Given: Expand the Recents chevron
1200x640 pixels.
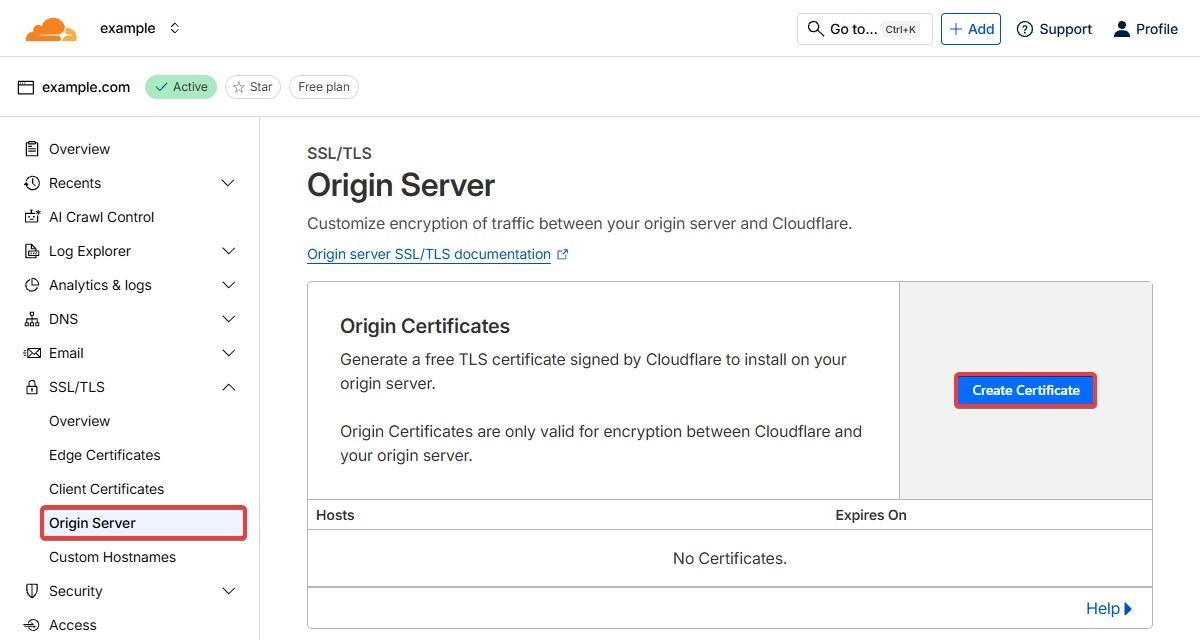Looking at the screenshot, I should tap(228, 183).
